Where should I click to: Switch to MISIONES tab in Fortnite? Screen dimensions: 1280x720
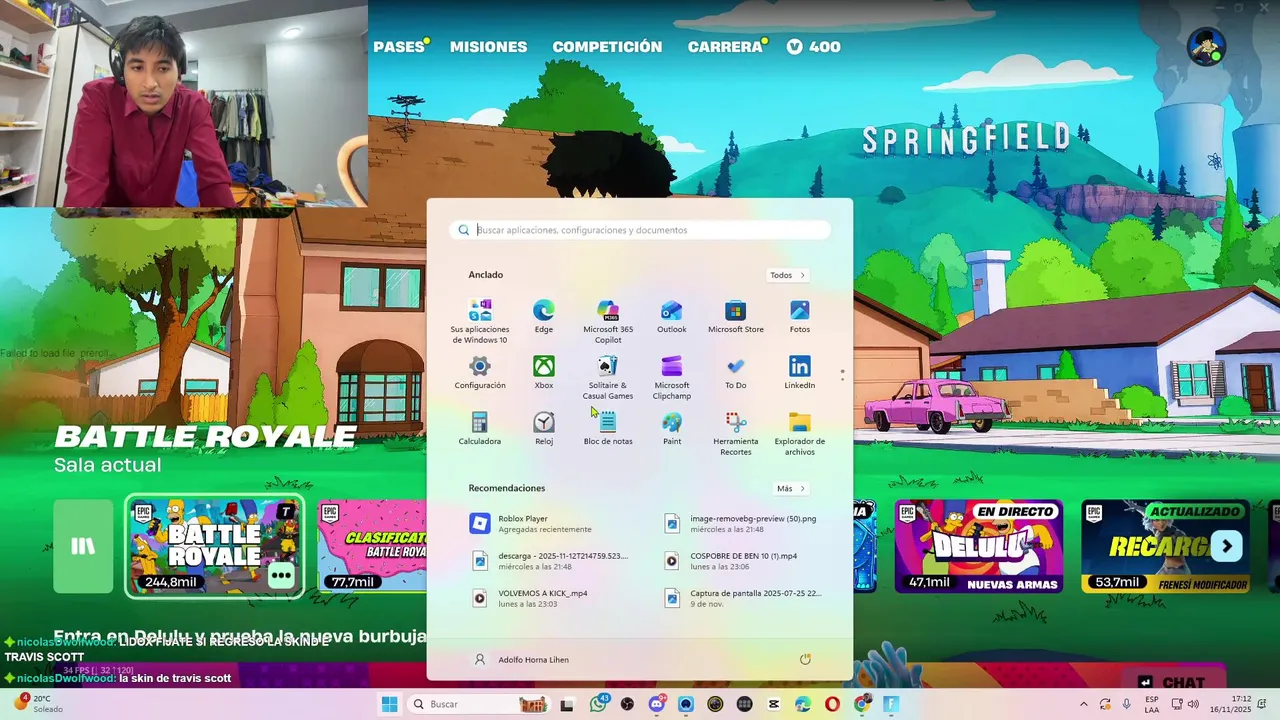pyautogui.click(x=488, y=47)
